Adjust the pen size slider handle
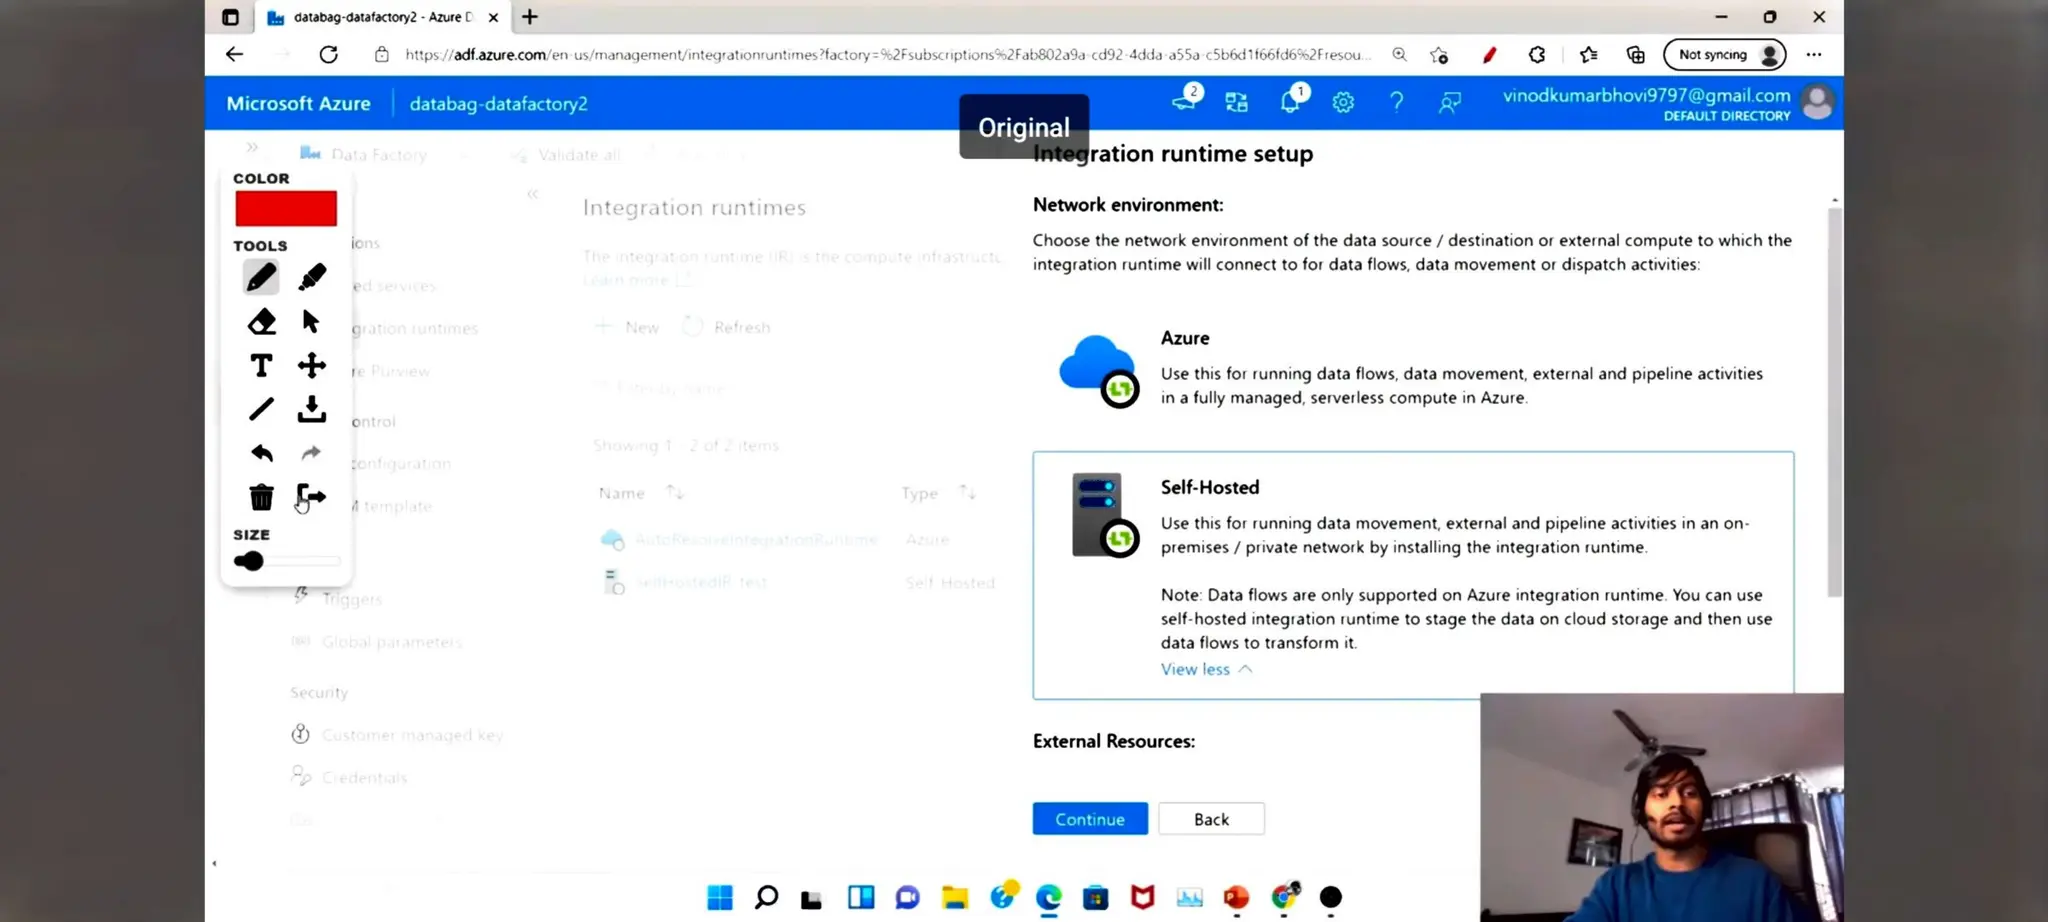The height and width of the screenshot is (922, 2048). [x=250, y=561]
